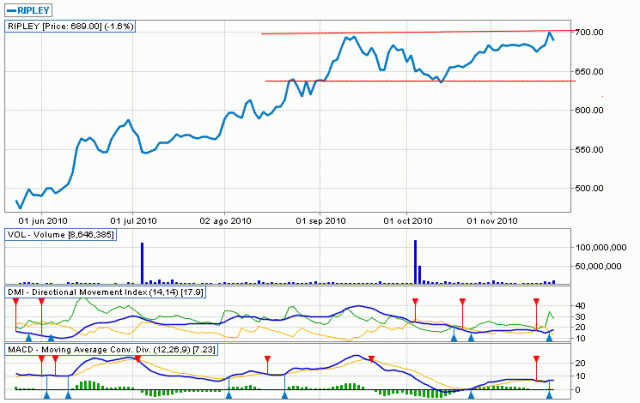Select the 01 oct 2010 date label
The height and width of the screenshot is (403, 640).
[408, 221]
